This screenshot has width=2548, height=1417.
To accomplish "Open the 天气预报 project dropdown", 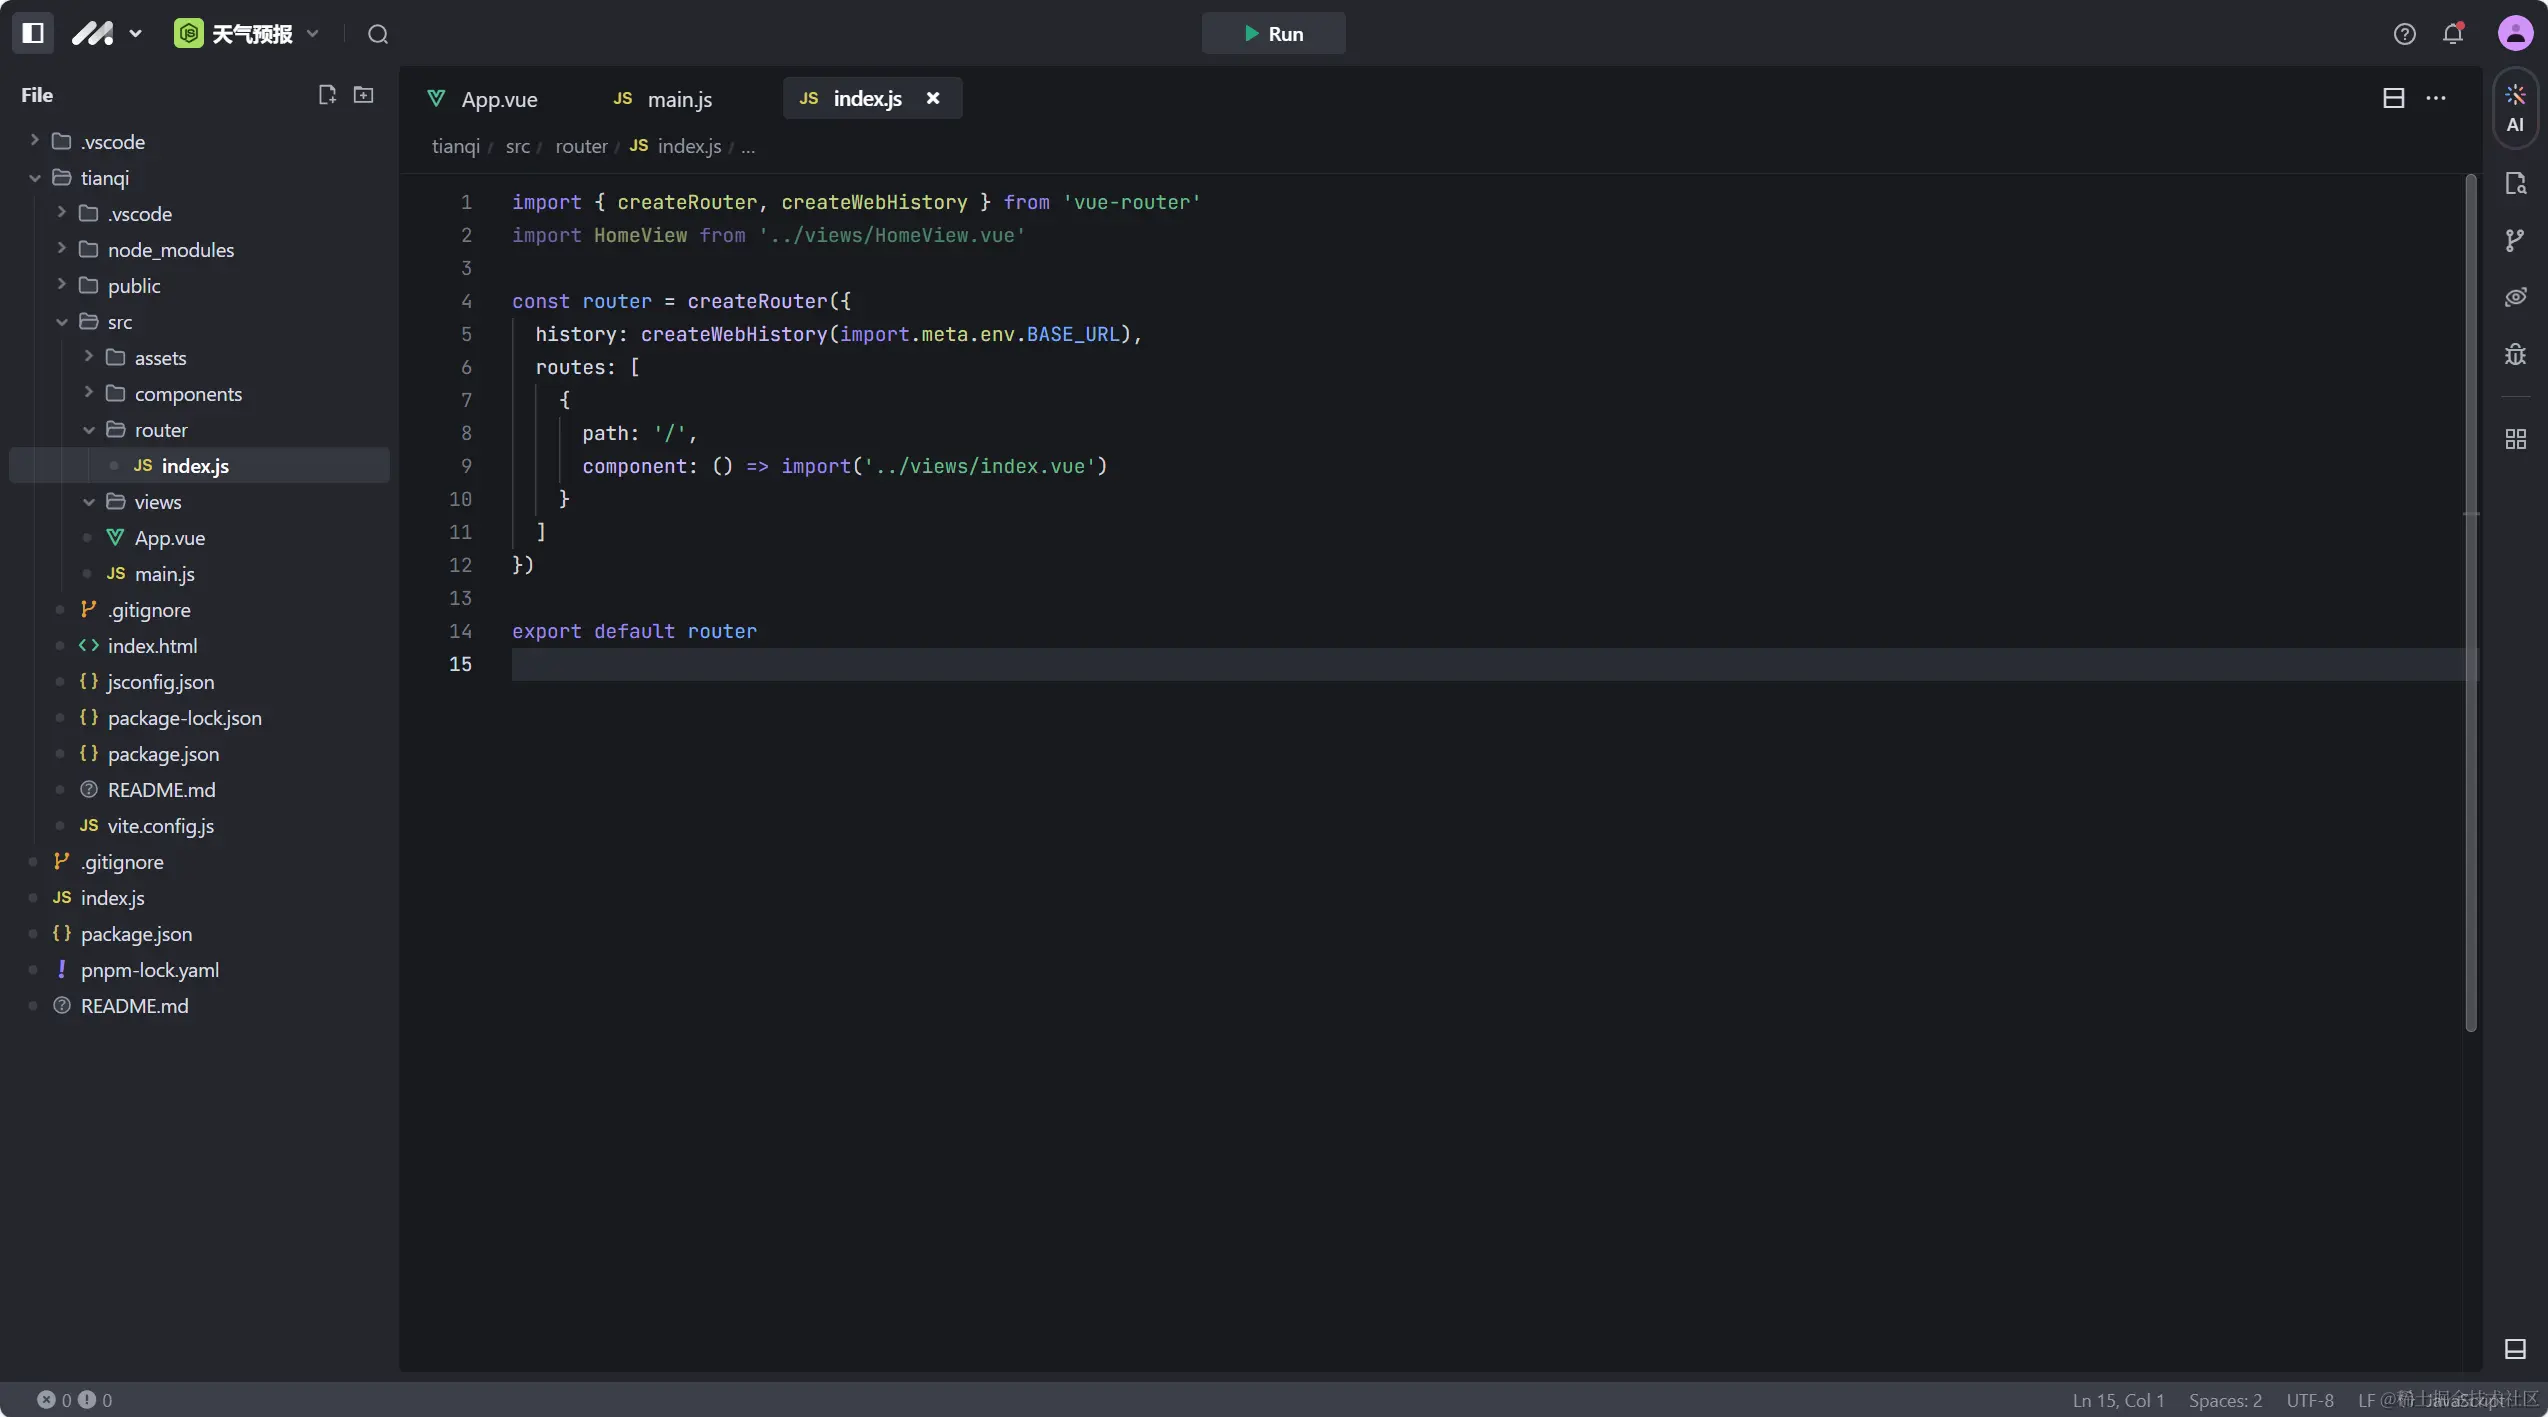I will tap(250, 34).
